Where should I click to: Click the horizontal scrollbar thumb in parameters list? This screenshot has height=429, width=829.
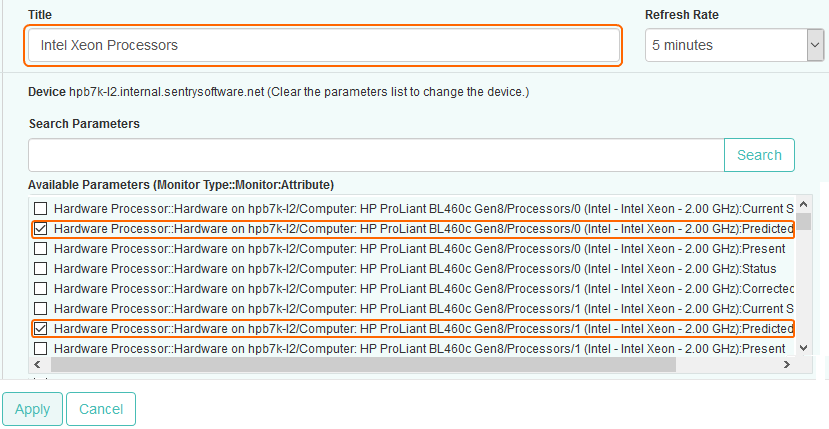tap(360, 365)
